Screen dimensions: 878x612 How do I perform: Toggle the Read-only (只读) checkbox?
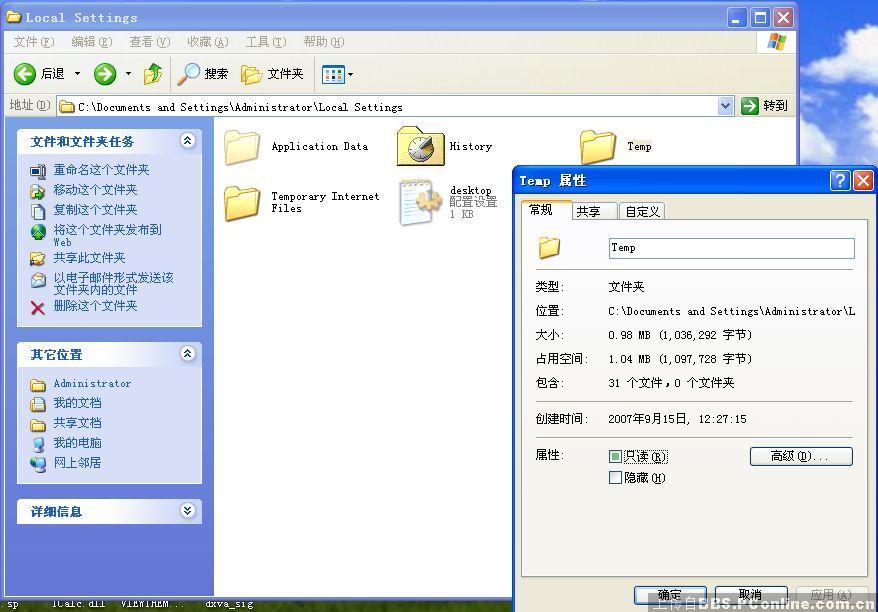click(x=615, y=457)
